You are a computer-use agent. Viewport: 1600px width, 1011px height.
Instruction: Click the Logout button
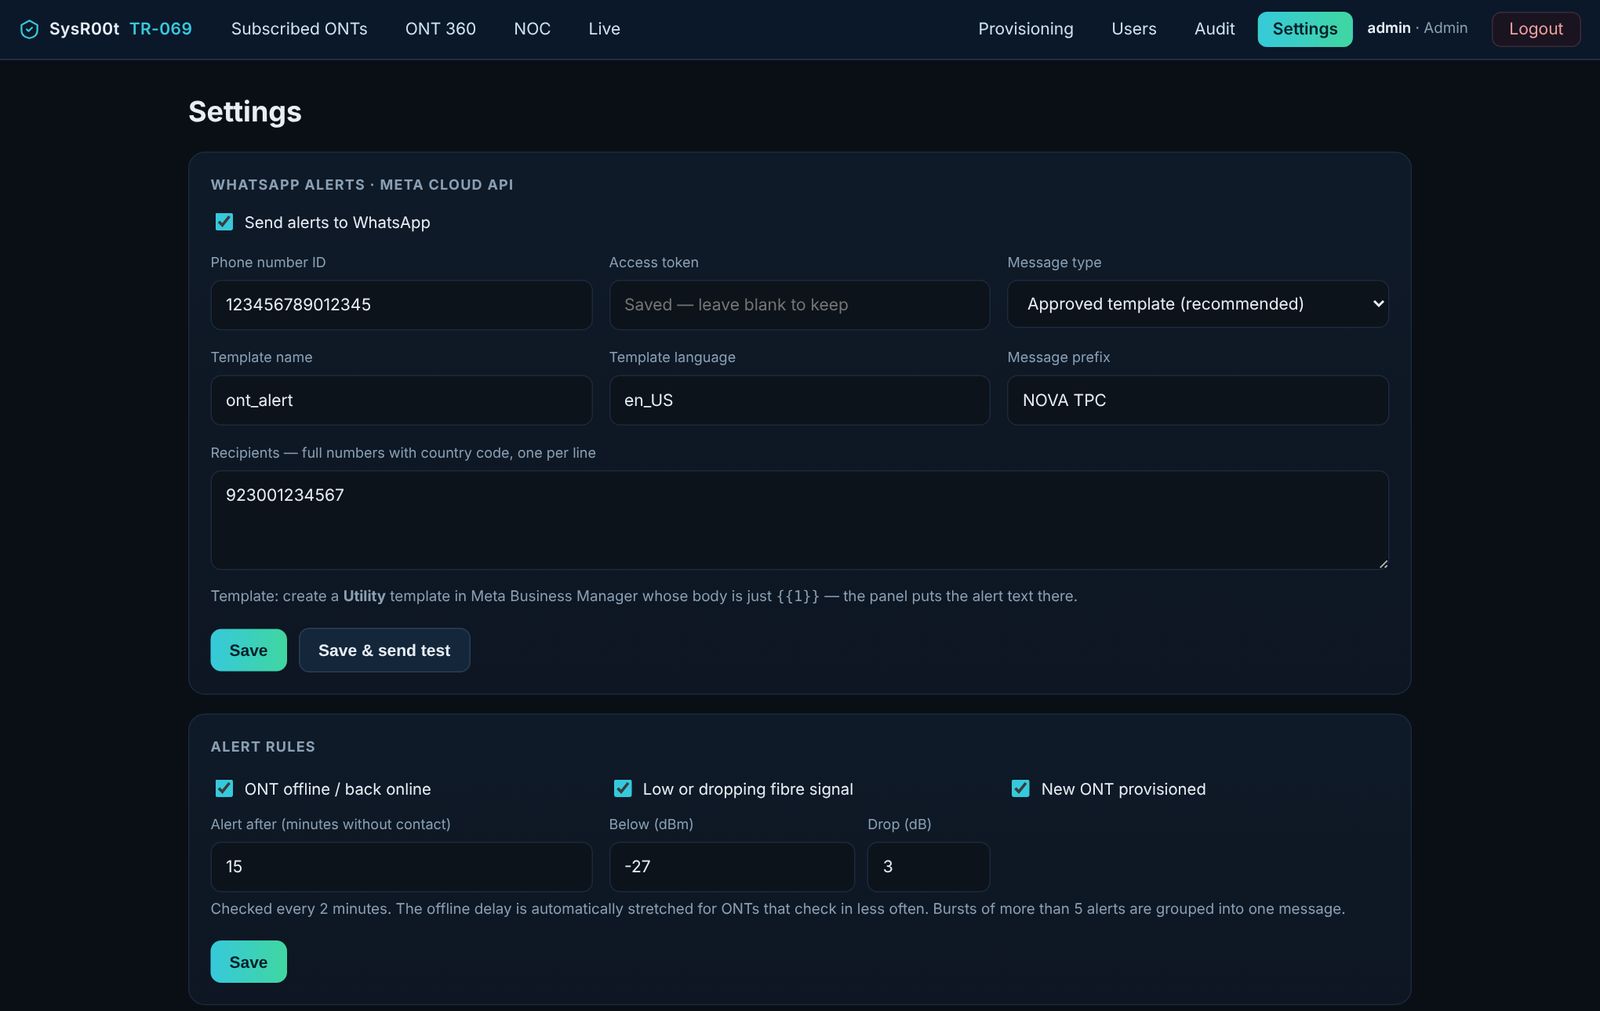click(1535, 29)
